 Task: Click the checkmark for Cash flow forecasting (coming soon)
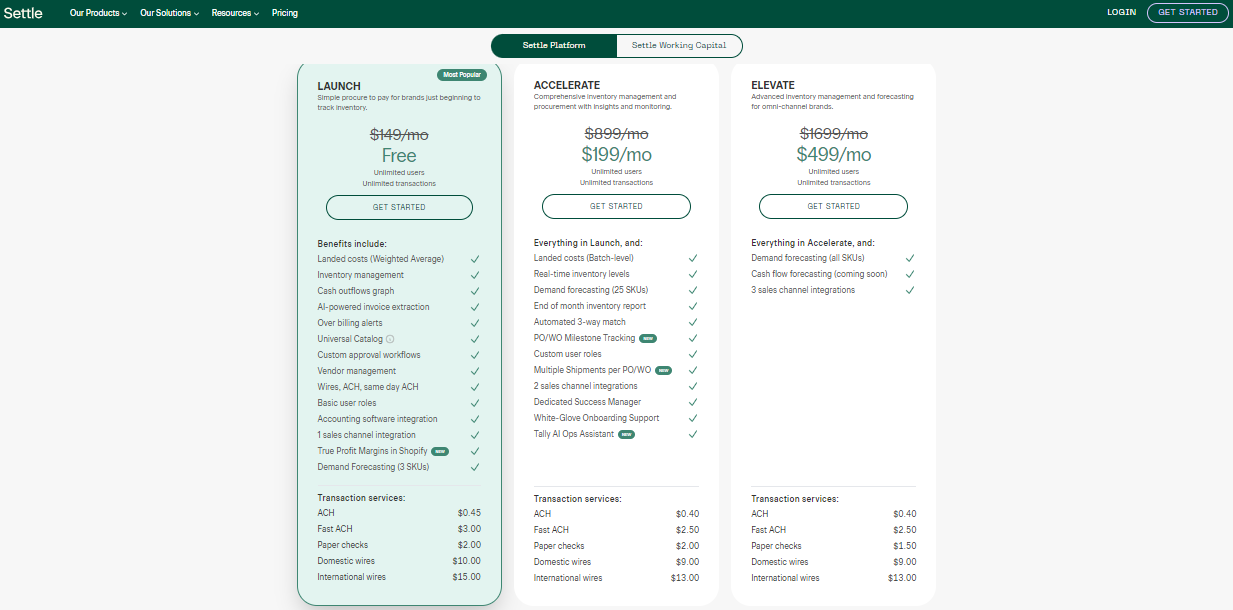point(910,274)
